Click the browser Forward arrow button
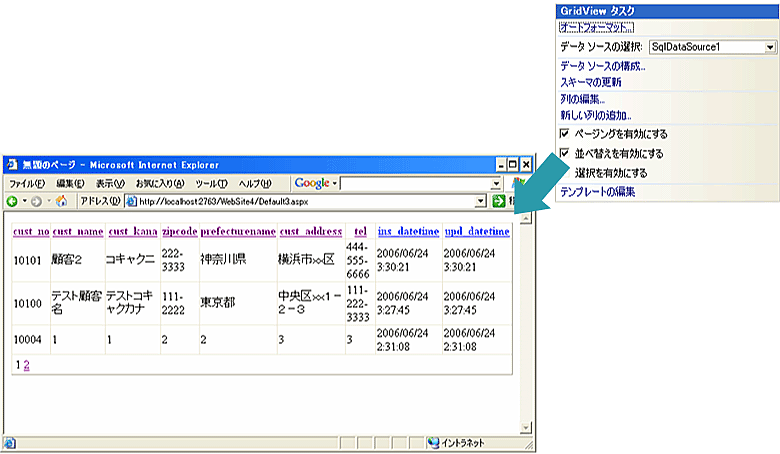Image resolution: width=780 pixels, height=454 pixels. click(37, 201)
